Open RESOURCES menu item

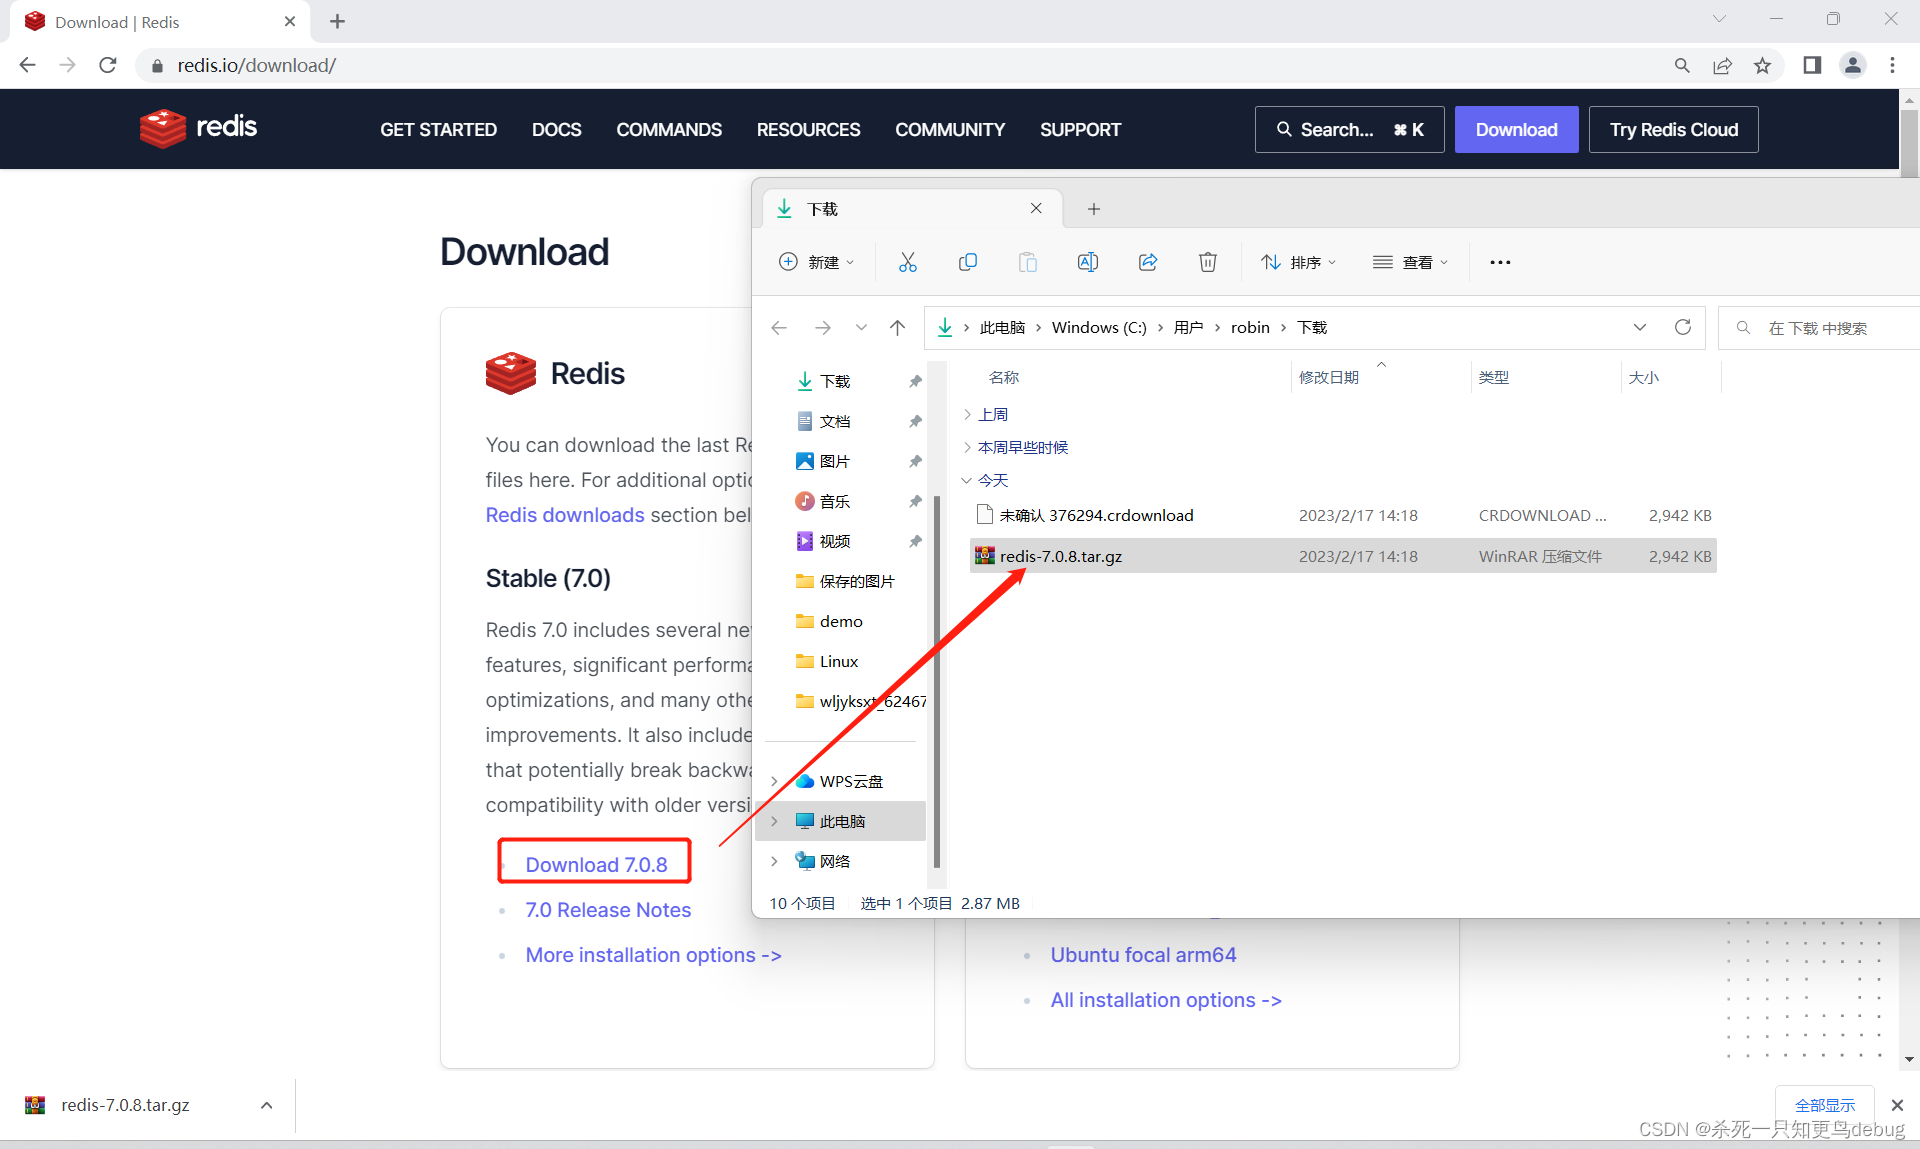(808, 130)
